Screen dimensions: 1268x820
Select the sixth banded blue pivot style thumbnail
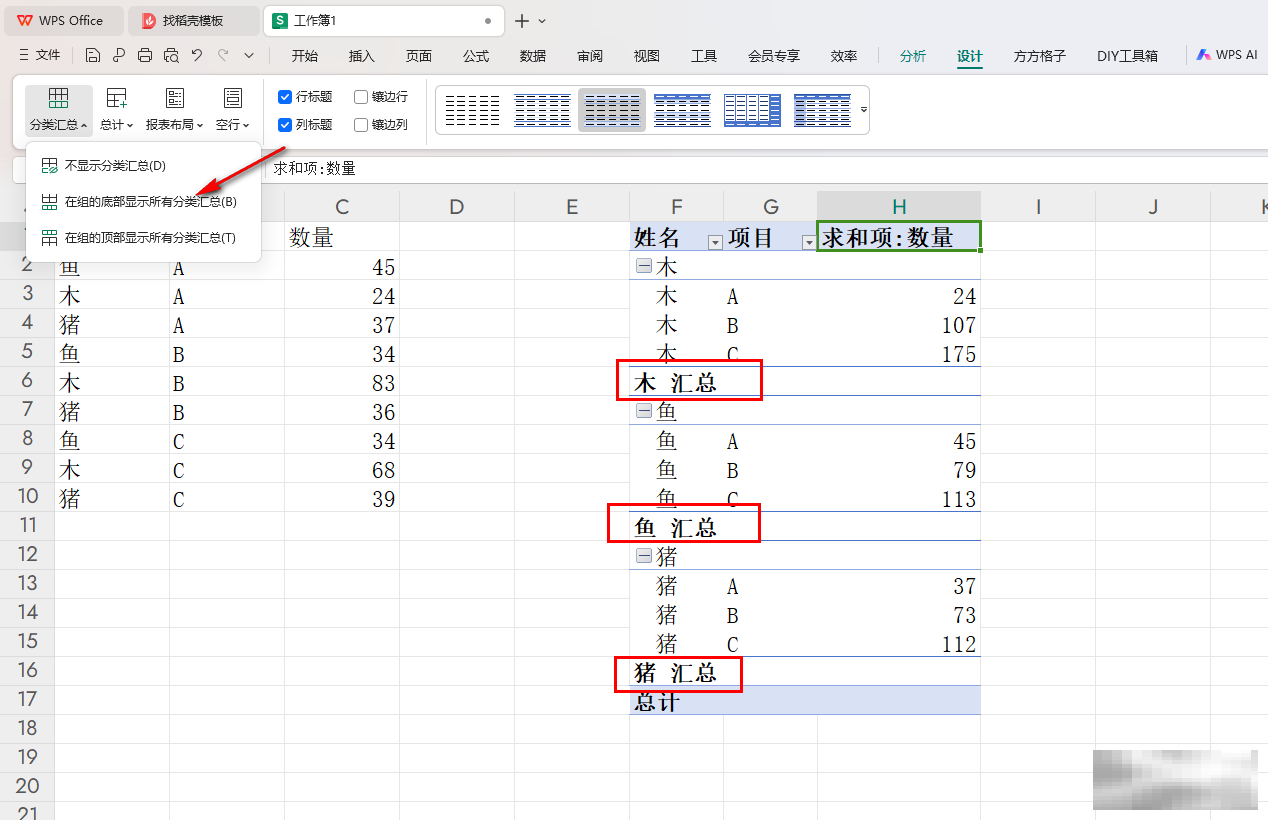(x=822, y=110)
